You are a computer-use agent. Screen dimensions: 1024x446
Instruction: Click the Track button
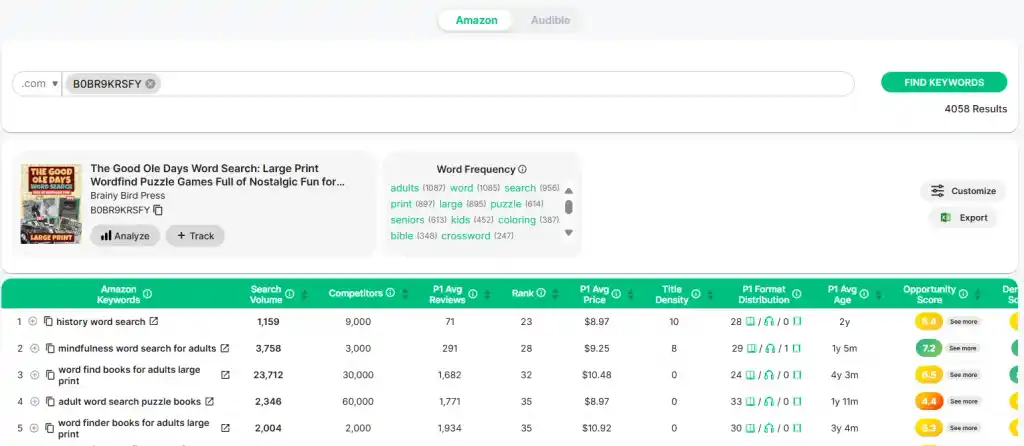[195, 236]
